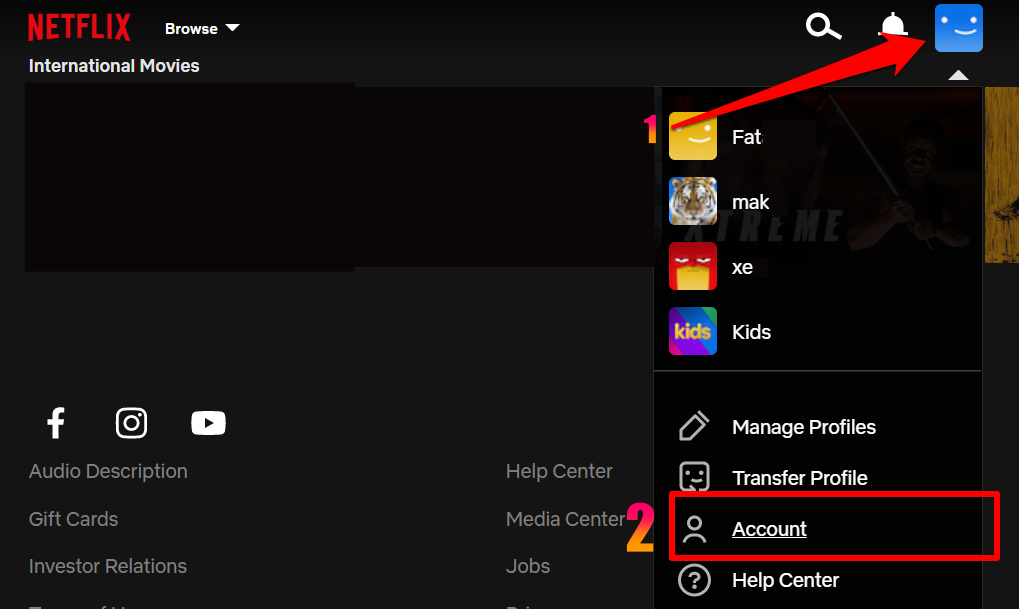Switch to the tiger avatar profile

[693, 202]
